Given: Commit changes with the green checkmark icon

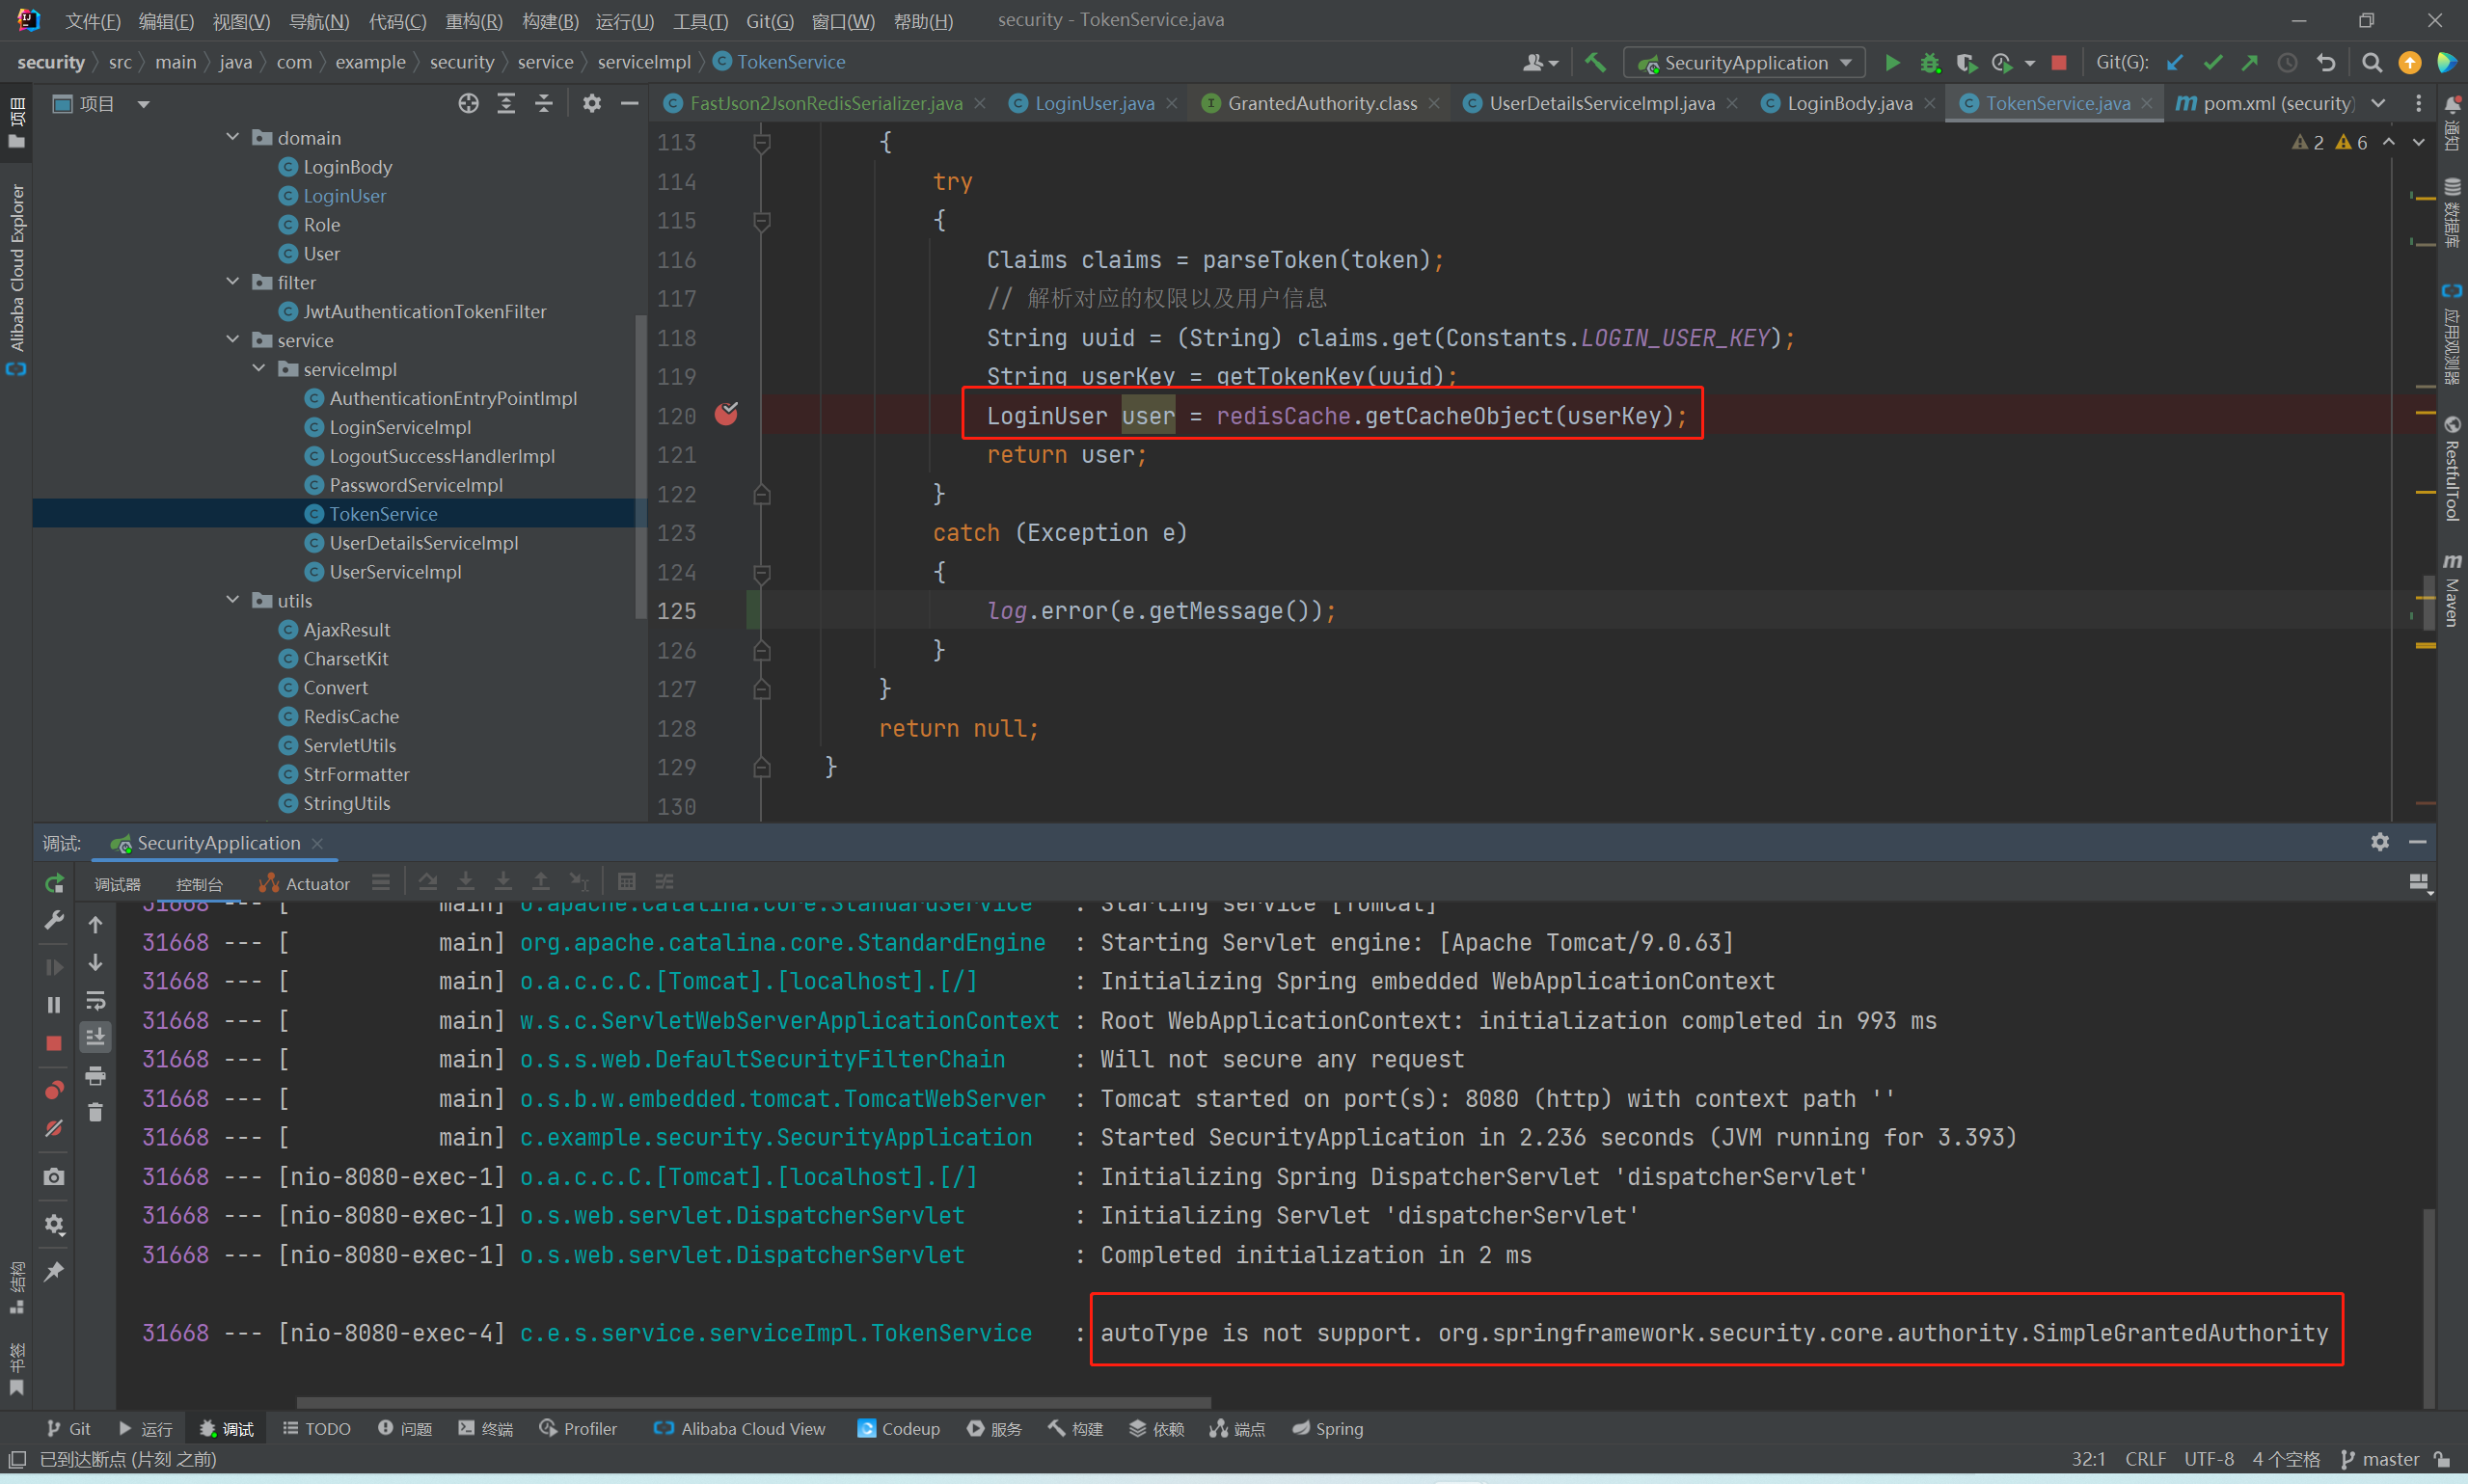Looking at the screenshot, I should coord(2212,63).
